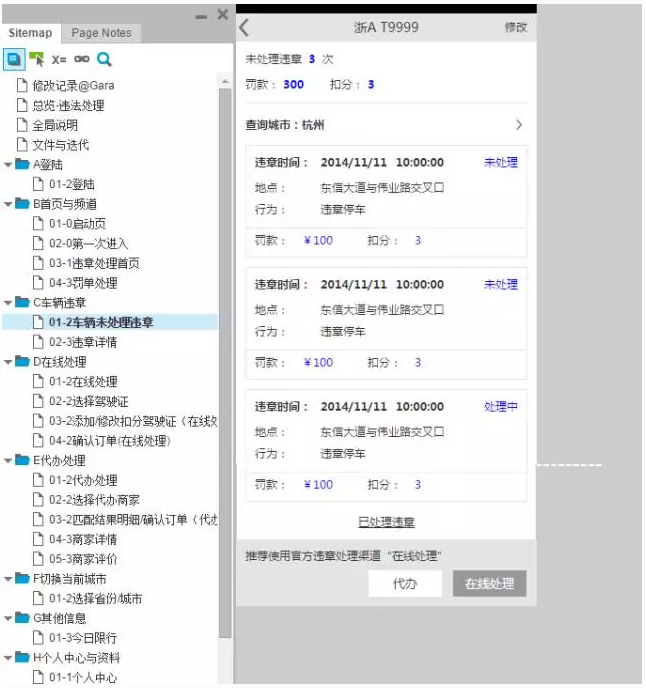The image size is (646, 688).
Task: Open the 查询城市 chevron arrow
Action: [519, 125]
